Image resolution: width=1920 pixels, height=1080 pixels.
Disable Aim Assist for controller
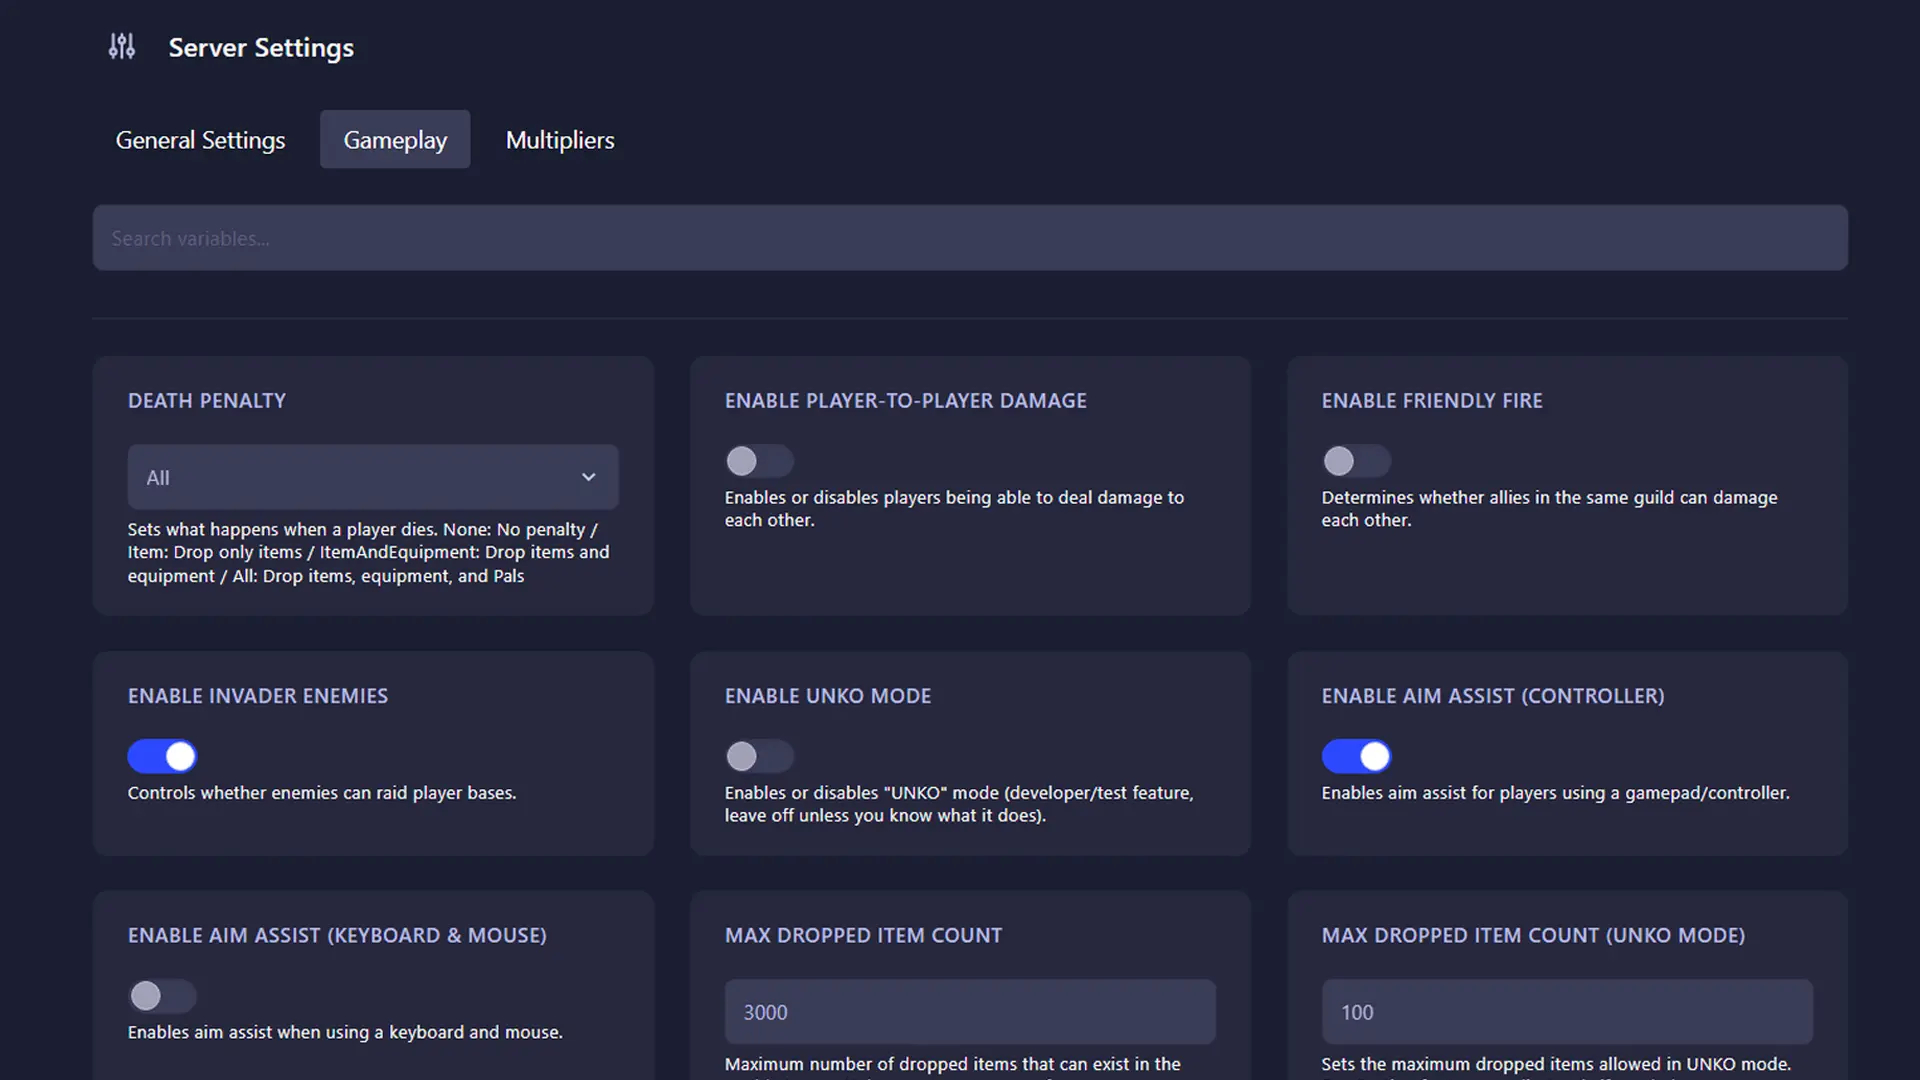[x=1356, y=756]
